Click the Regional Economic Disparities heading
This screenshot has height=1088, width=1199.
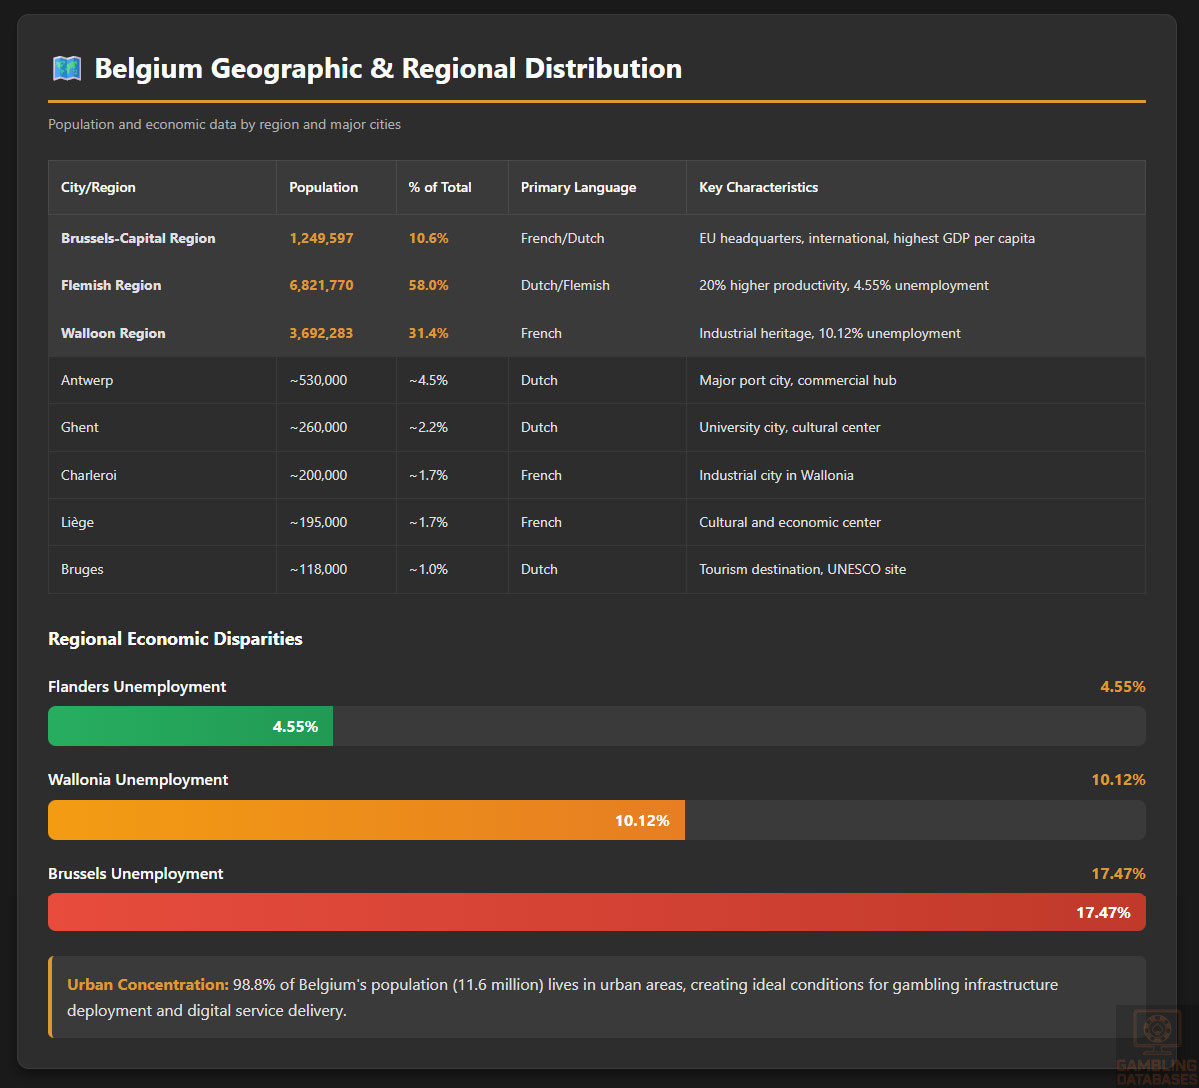(175, 638)
